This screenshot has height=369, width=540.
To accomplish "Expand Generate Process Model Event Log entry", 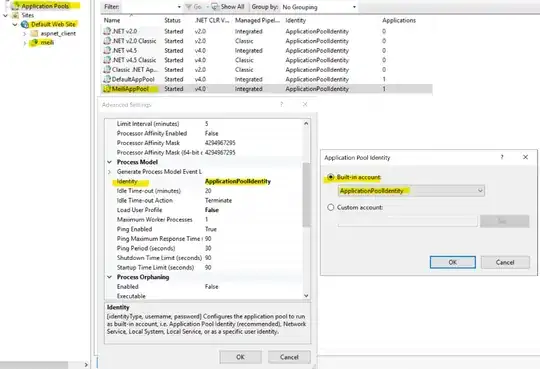I will coord(110,172).
